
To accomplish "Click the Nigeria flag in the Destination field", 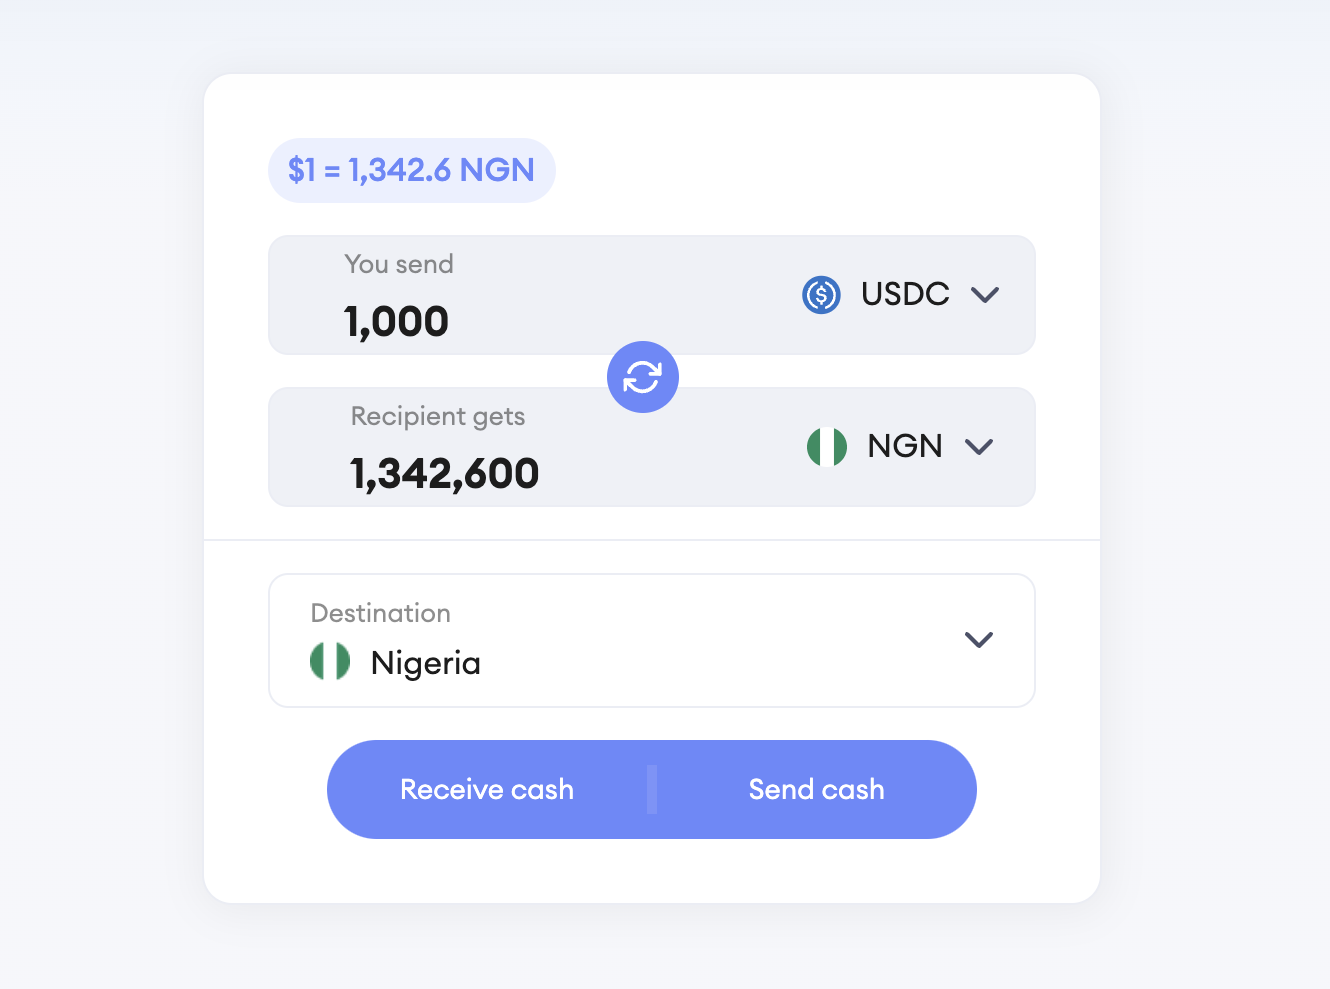I will pyautogui.click(x=330, y=662).
